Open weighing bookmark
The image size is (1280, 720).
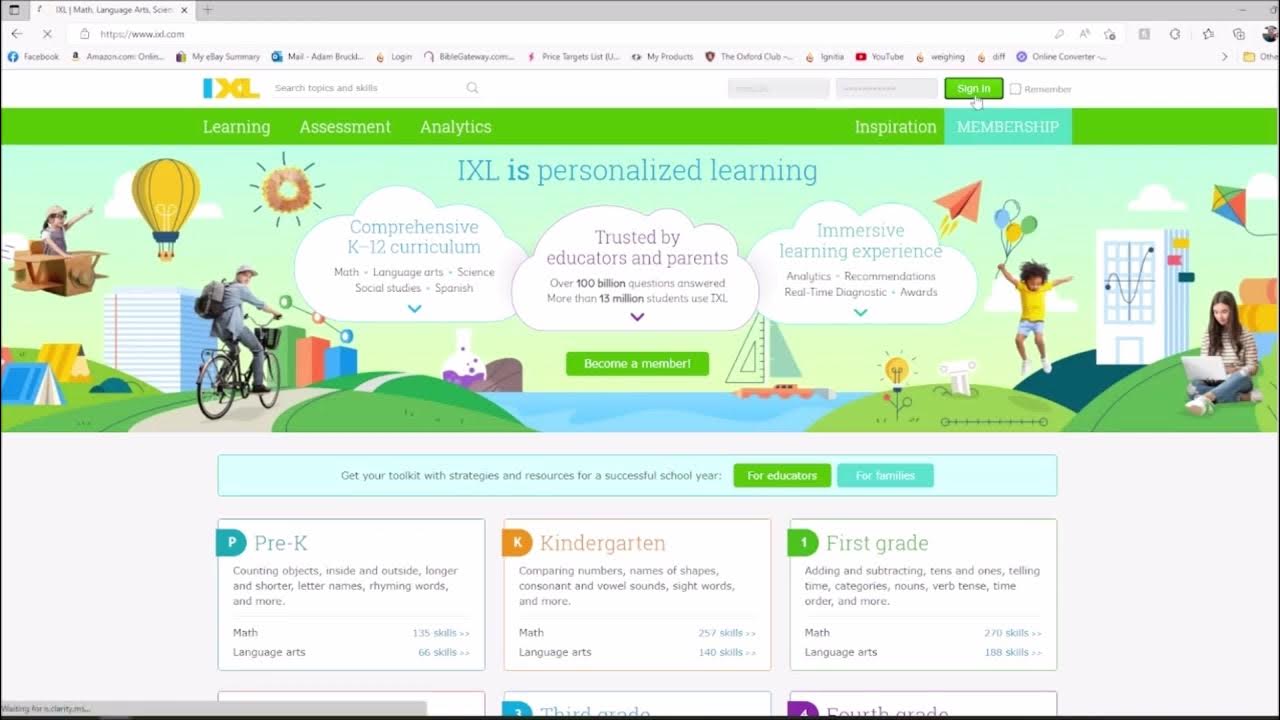click(939, 57)
